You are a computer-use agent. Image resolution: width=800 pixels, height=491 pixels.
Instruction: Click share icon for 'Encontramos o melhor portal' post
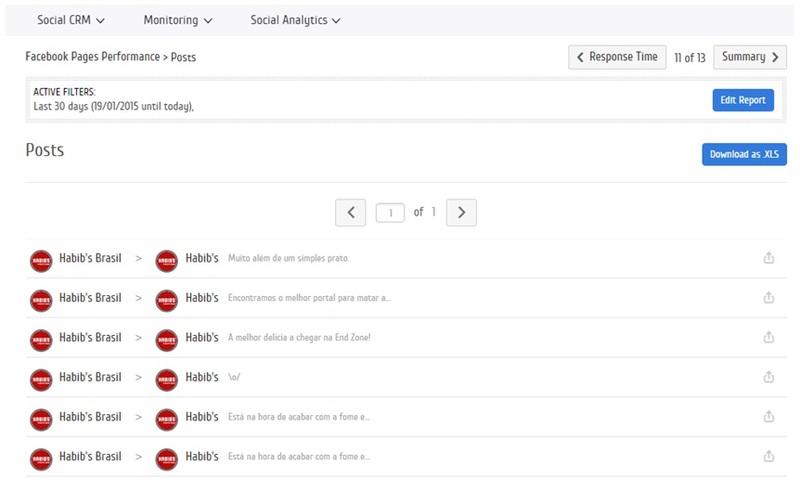pos(768,298)
